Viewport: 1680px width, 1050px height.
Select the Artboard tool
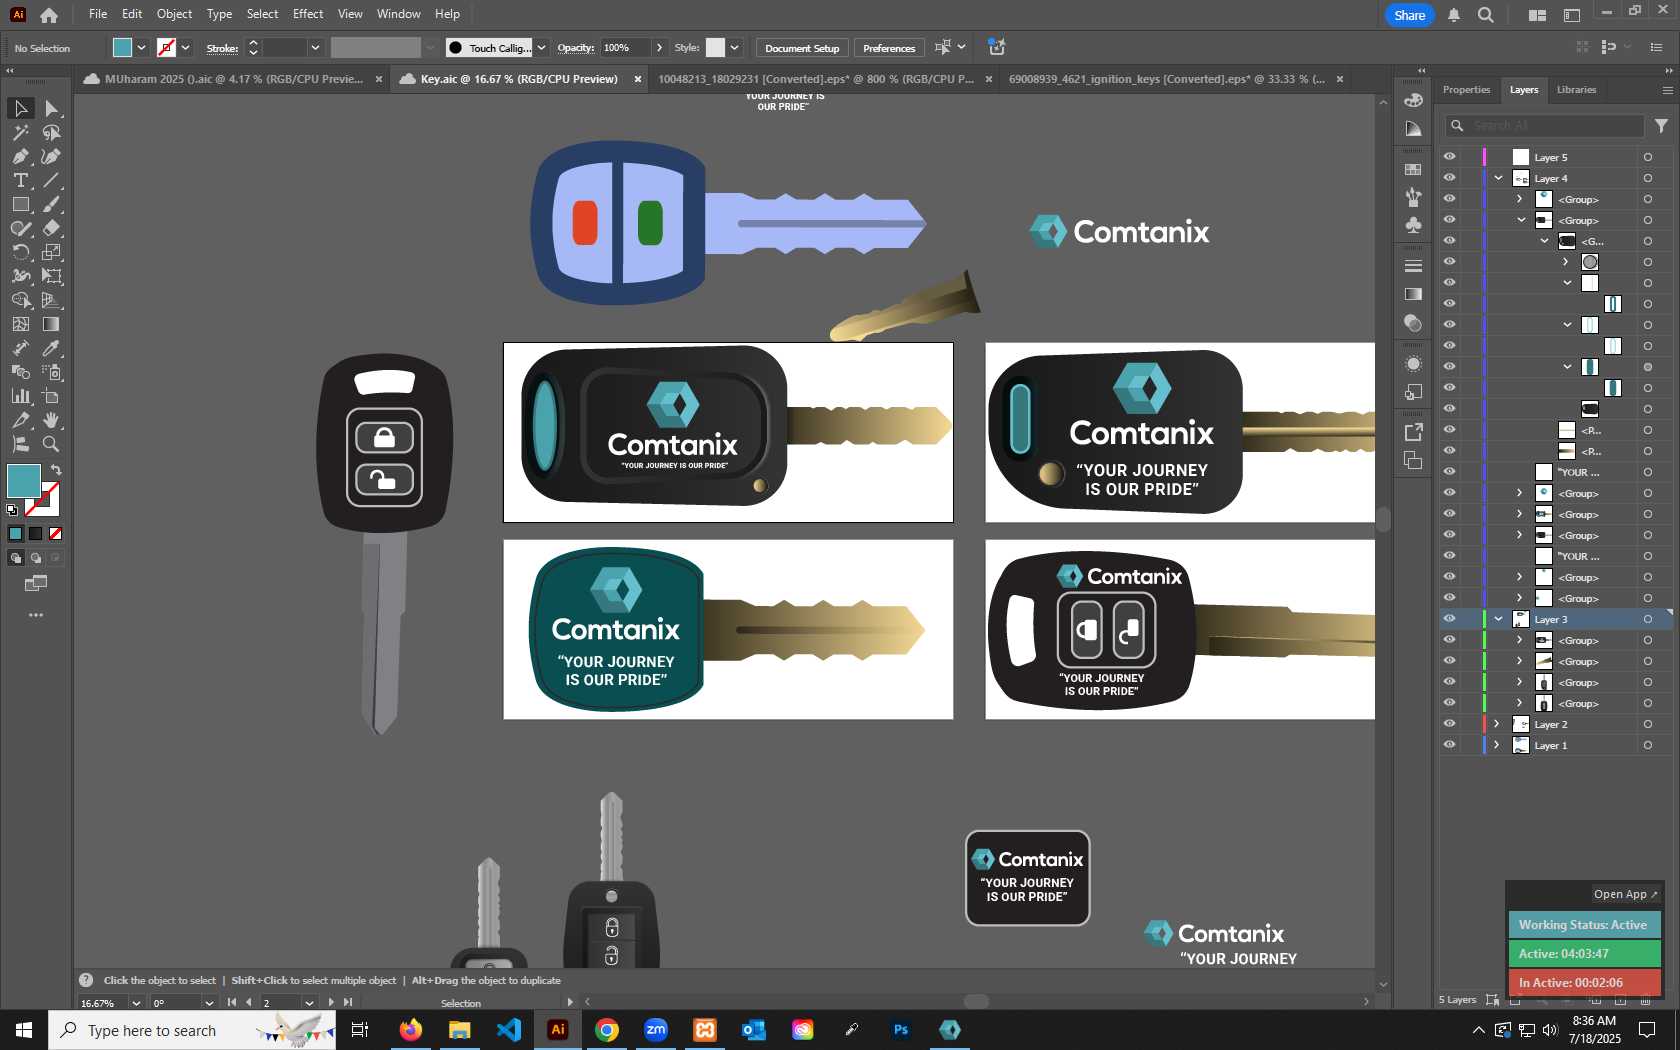(52, 396)
